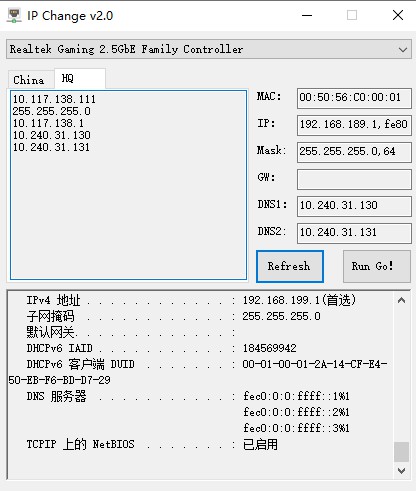Click the IP Change app icon in title bar
The image size is (416, 491).
coord(14,16)
